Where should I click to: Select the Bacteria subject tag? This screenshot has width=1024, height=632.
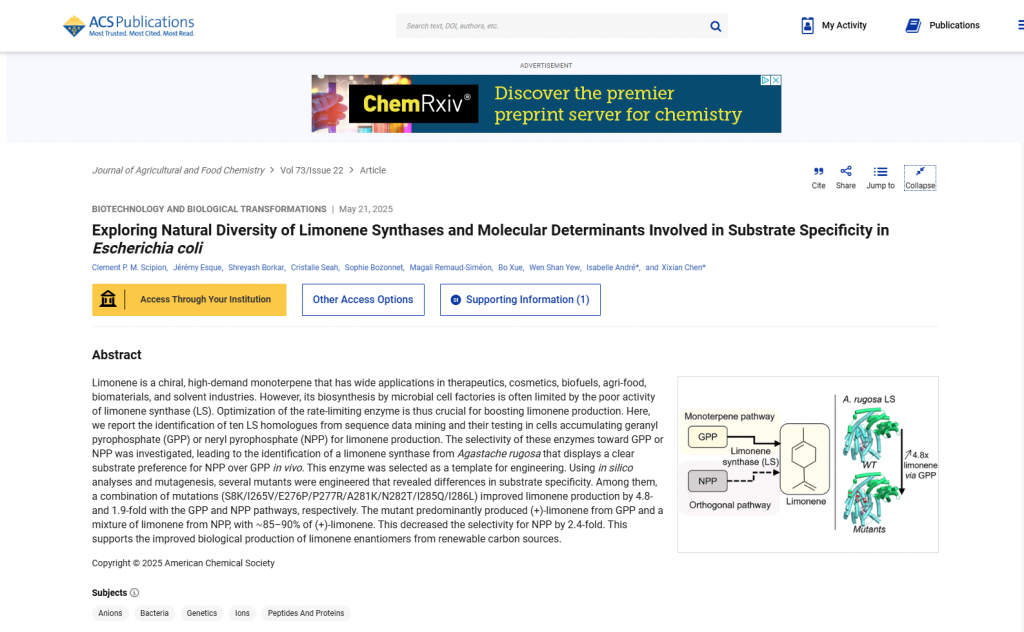[x=154, y=613]
